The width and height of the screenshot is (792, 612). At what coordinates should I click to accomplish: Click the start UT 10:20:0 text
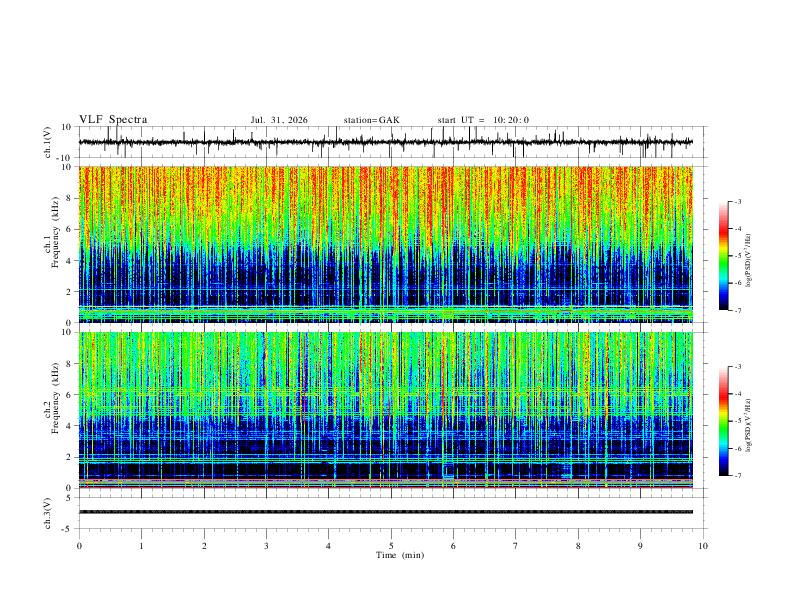coord(483,120)
